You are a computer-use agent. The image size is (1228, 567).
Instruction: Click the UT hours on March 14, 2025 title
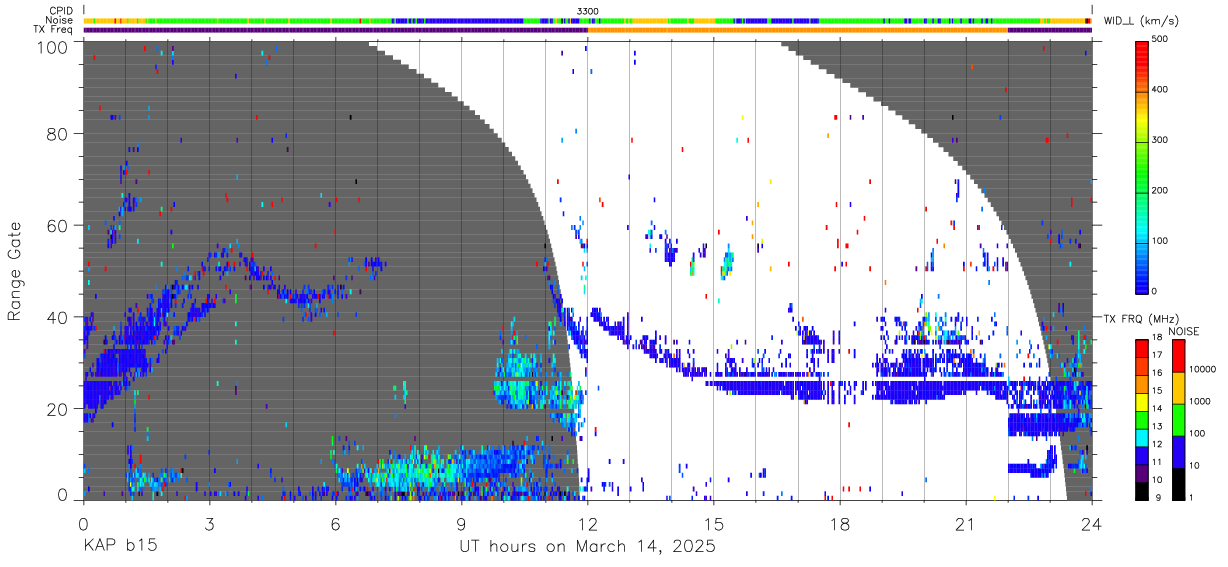587,547
